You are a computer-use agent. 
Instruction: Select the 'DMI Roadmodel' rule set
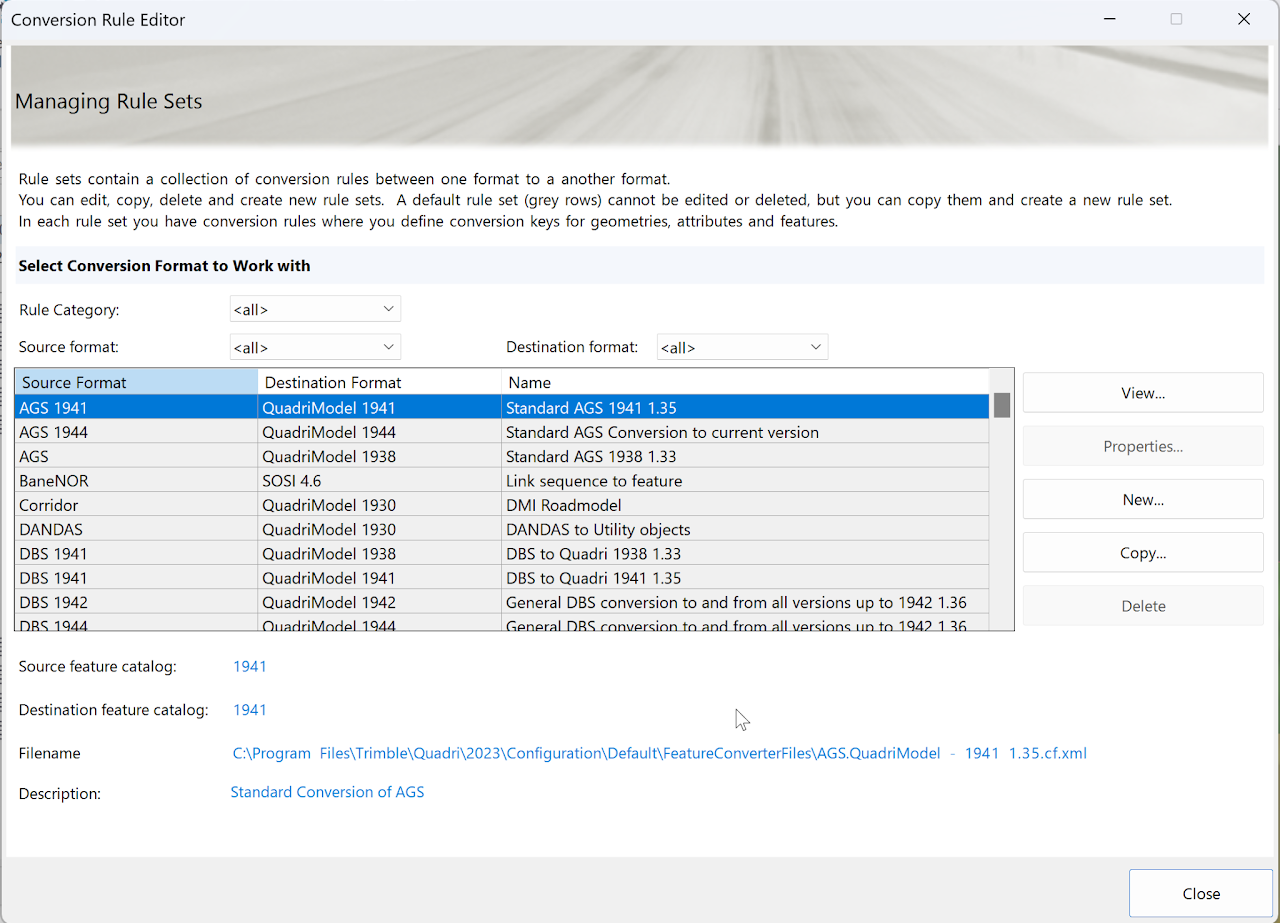click(x=502, y=505)
